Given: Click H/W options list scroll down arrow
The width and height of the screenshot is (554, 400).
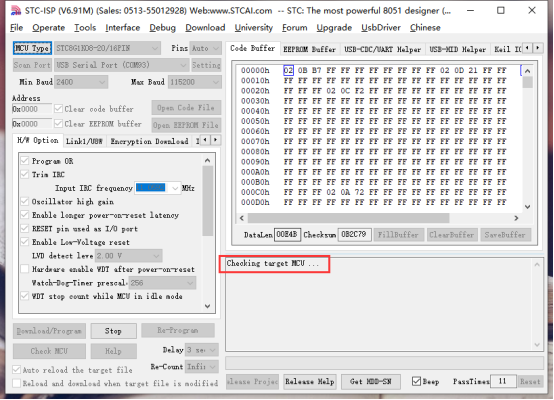Looking at the screenshot, I should point(207,306).
